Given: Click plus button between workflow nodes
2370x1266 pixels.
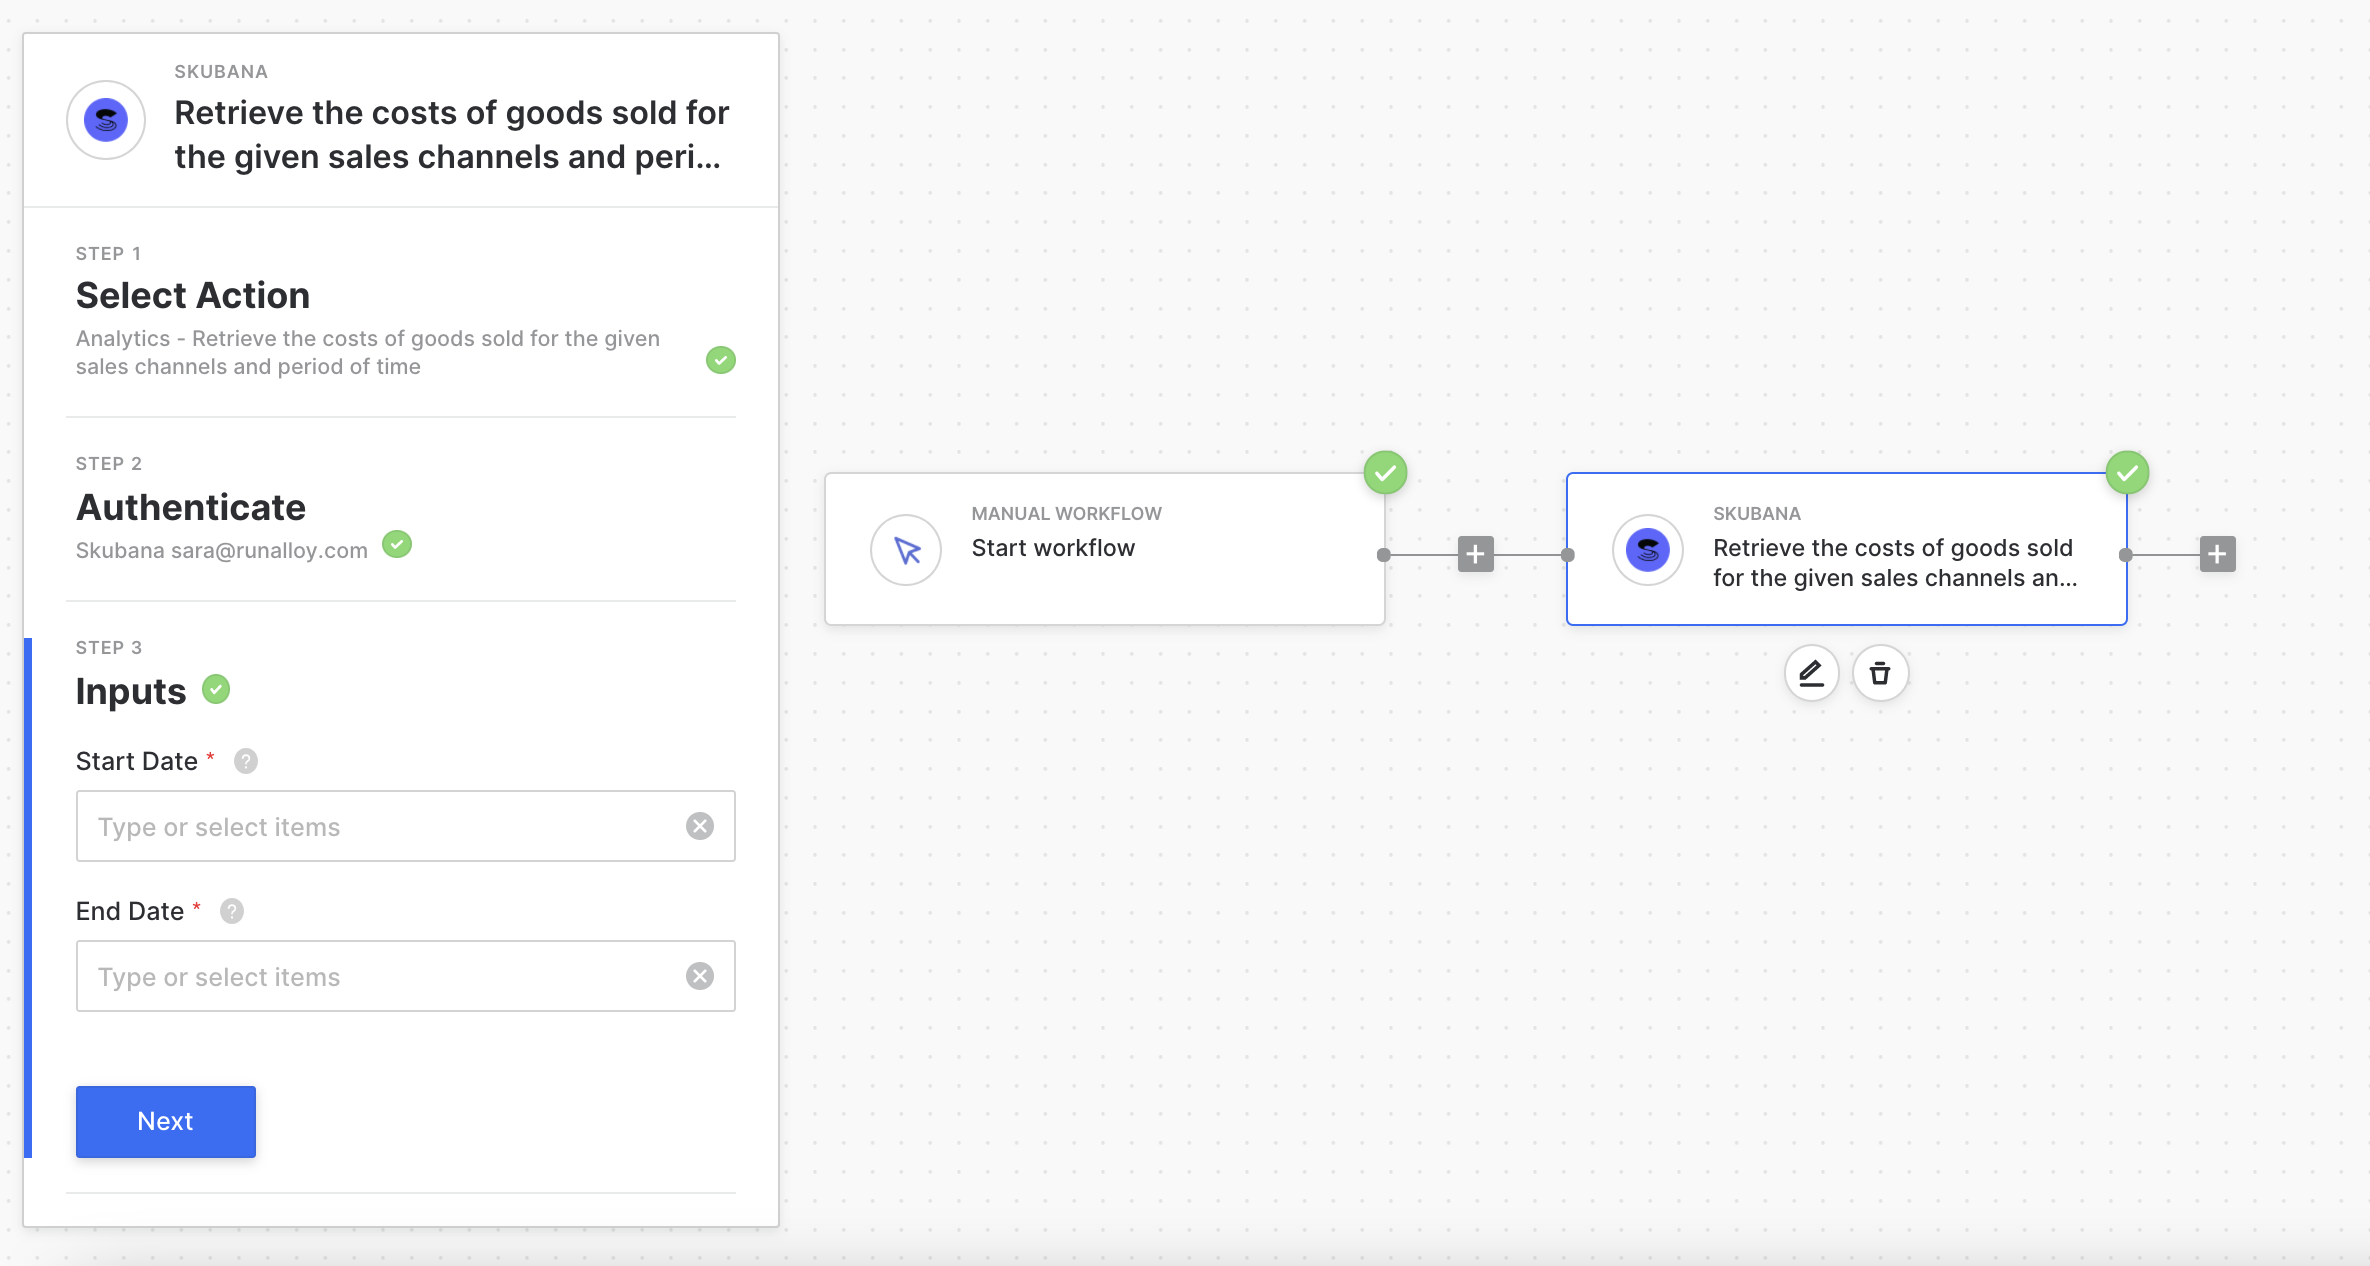Looking at the screenshot, I should [1475, 554].
